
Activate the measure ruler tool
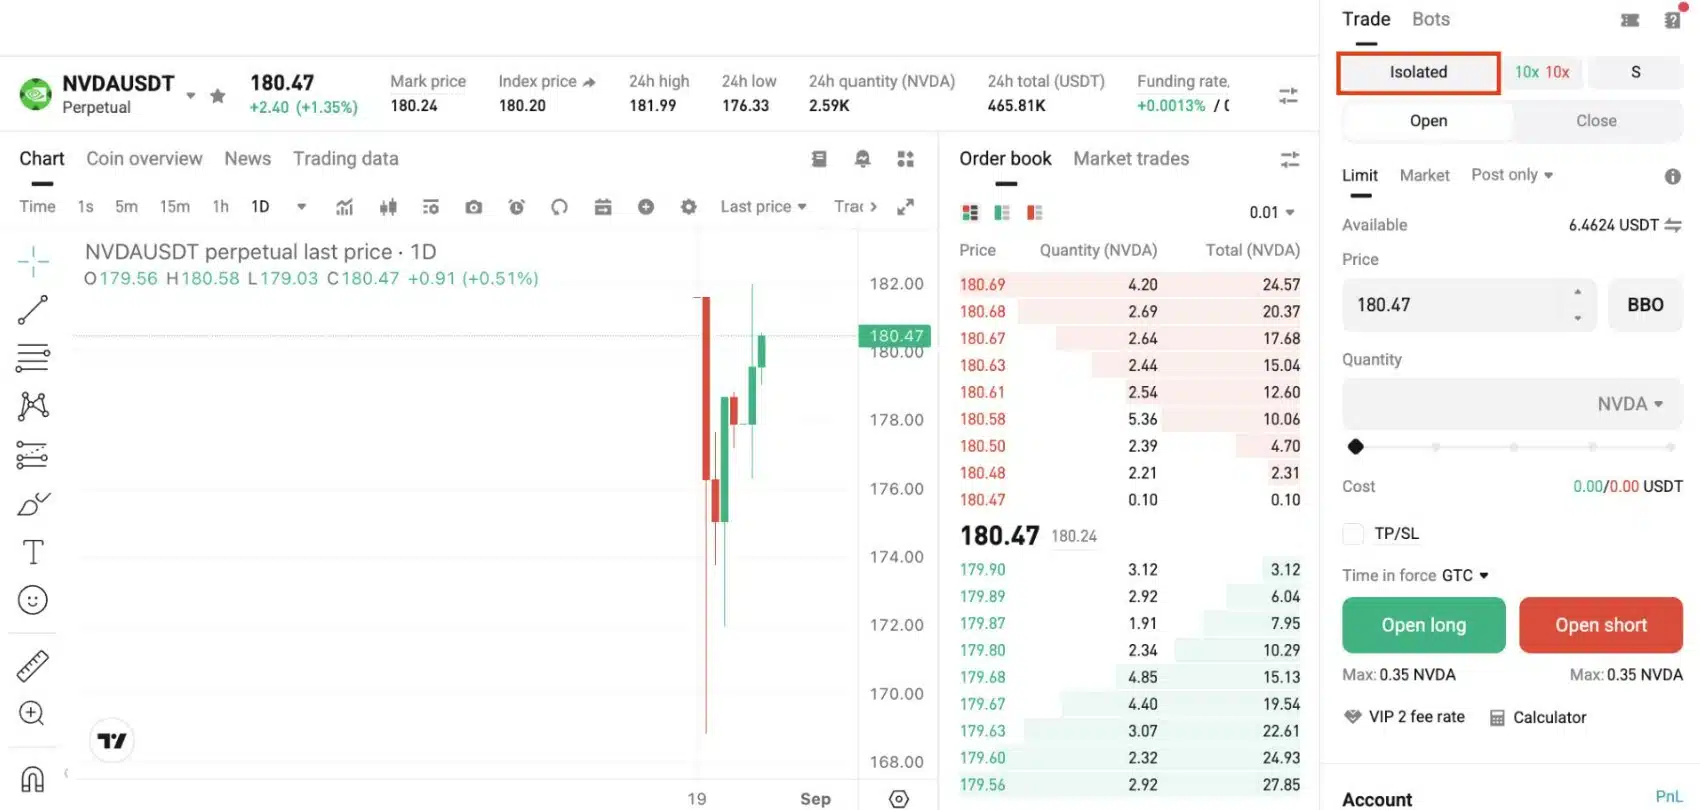33,665
